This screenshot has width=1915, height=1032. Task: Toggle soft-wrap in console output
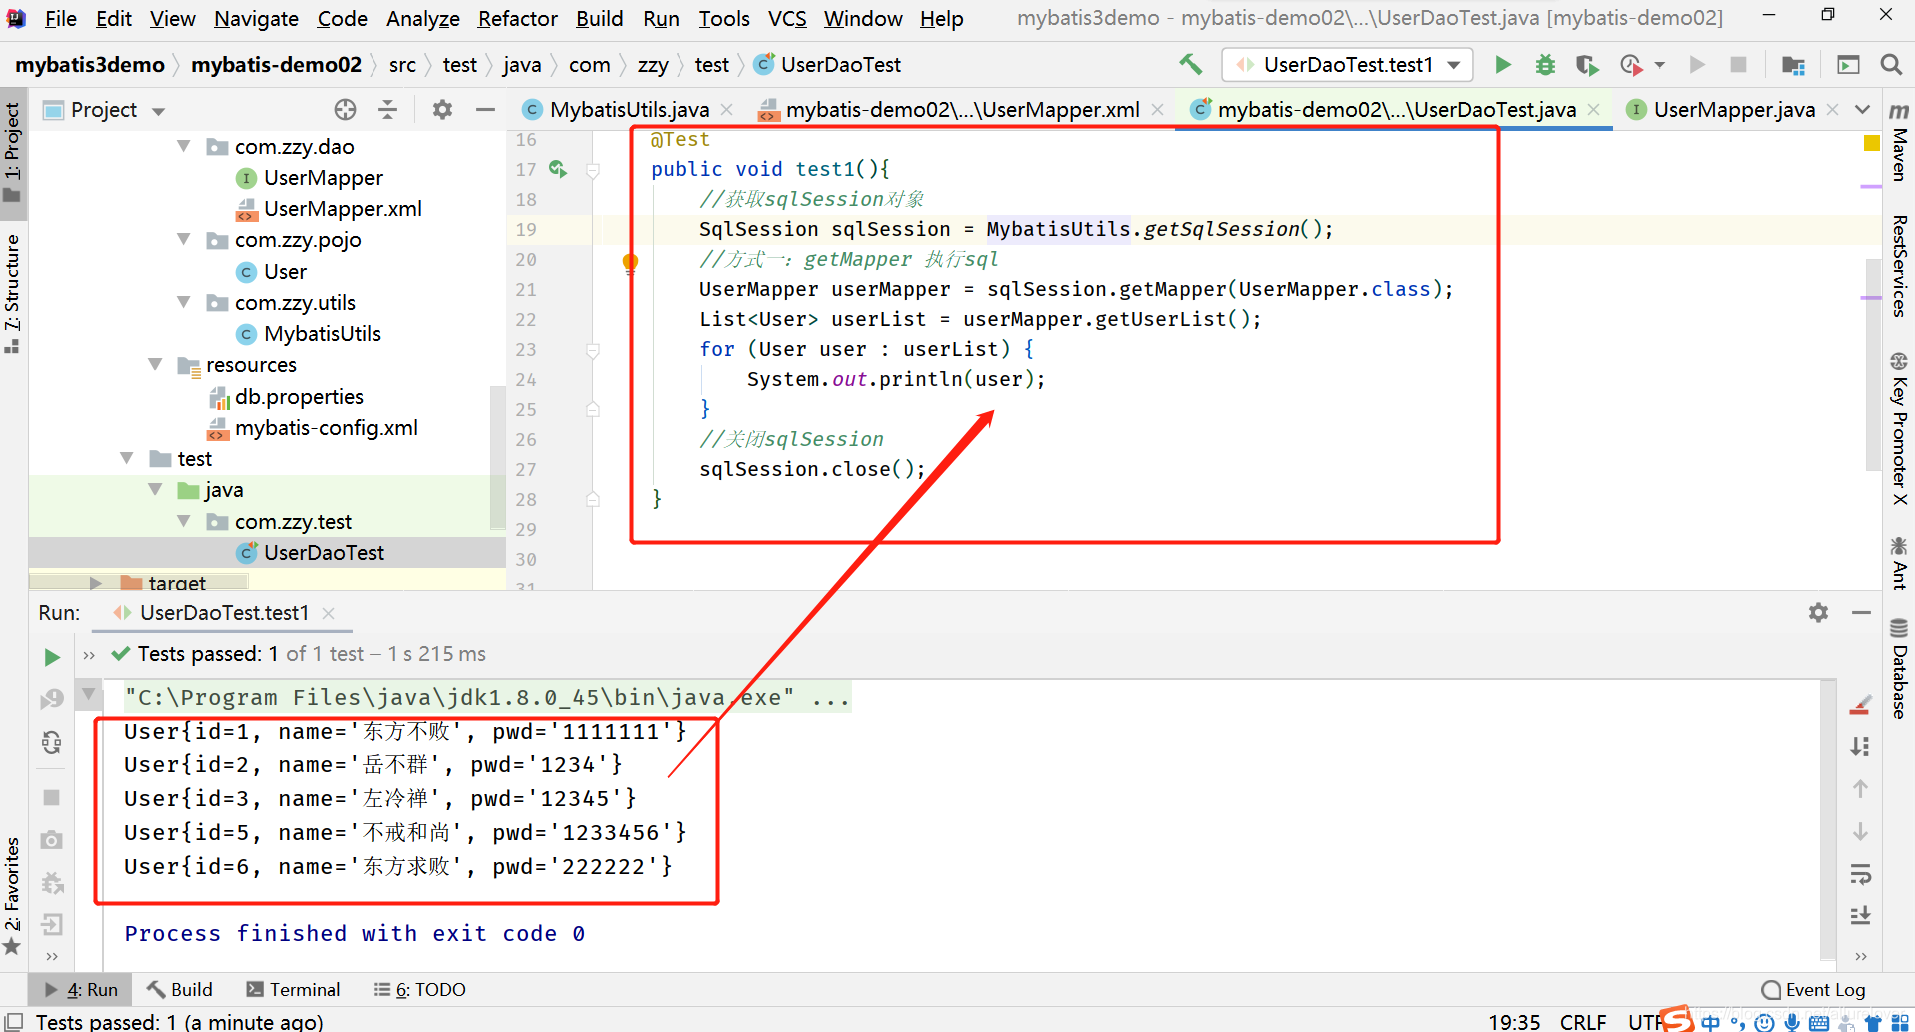(x=1860, y=874)
